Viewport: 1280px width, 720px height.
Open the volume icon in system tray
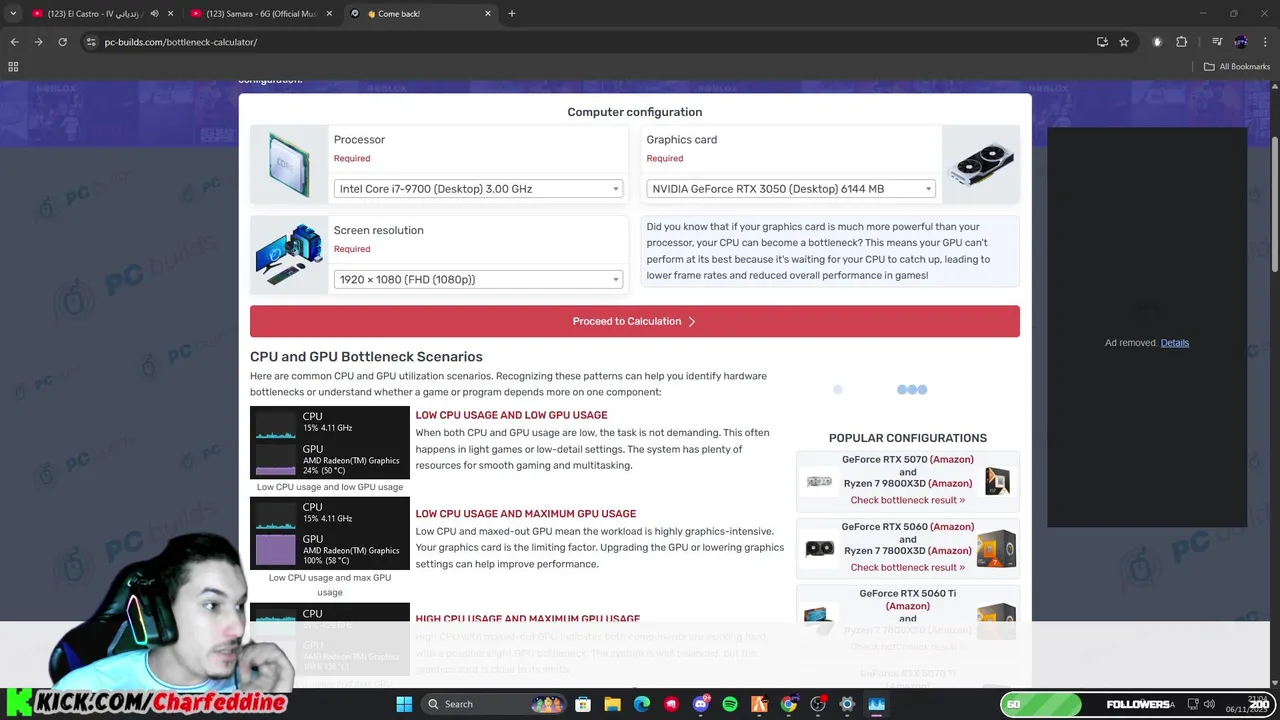(1209, 704)
